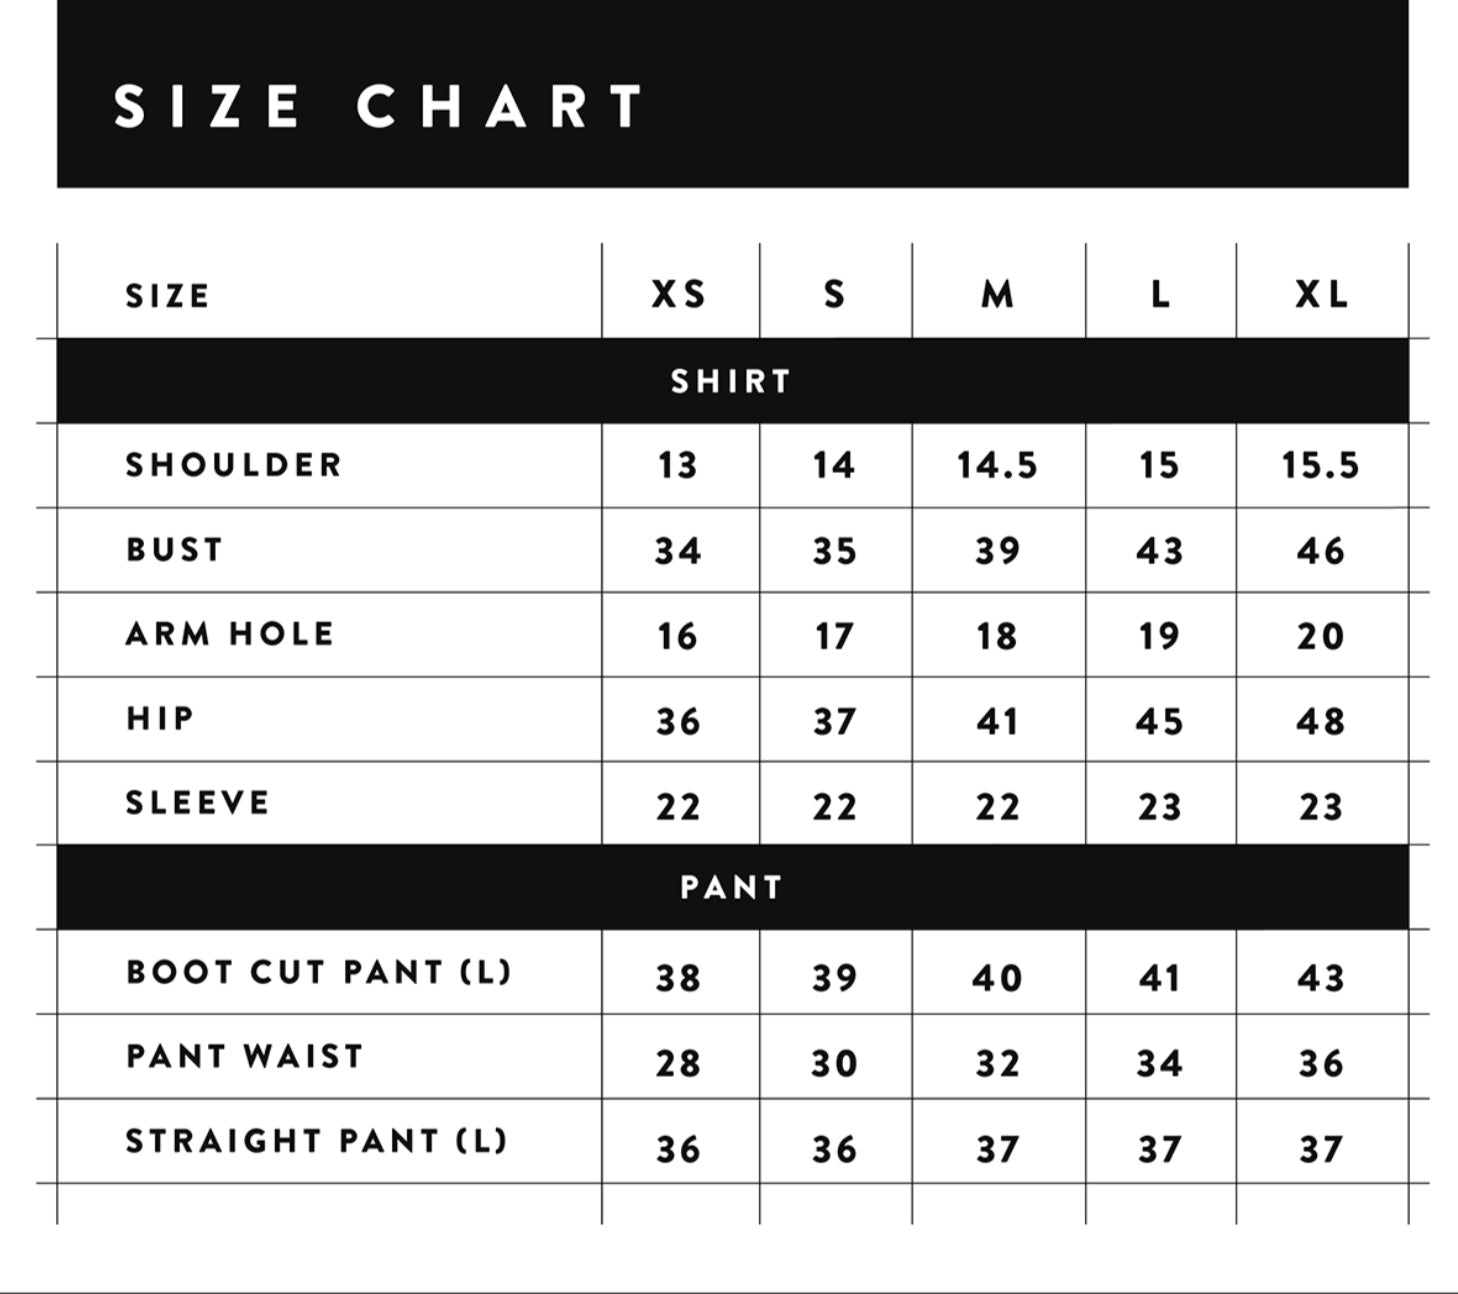Click the M size column header

coord(997,295)
